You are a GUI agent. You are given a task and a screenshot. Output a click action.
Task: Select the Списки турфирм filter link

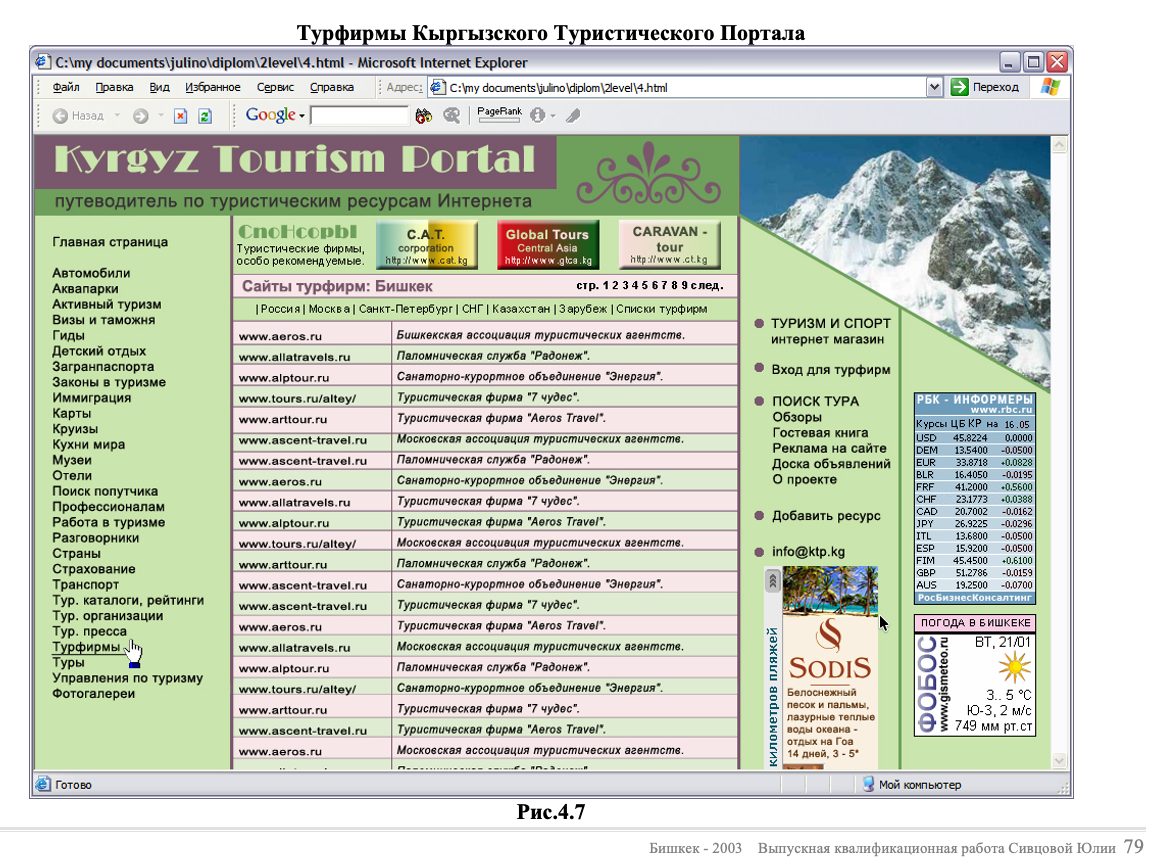(x=661, y=309)
